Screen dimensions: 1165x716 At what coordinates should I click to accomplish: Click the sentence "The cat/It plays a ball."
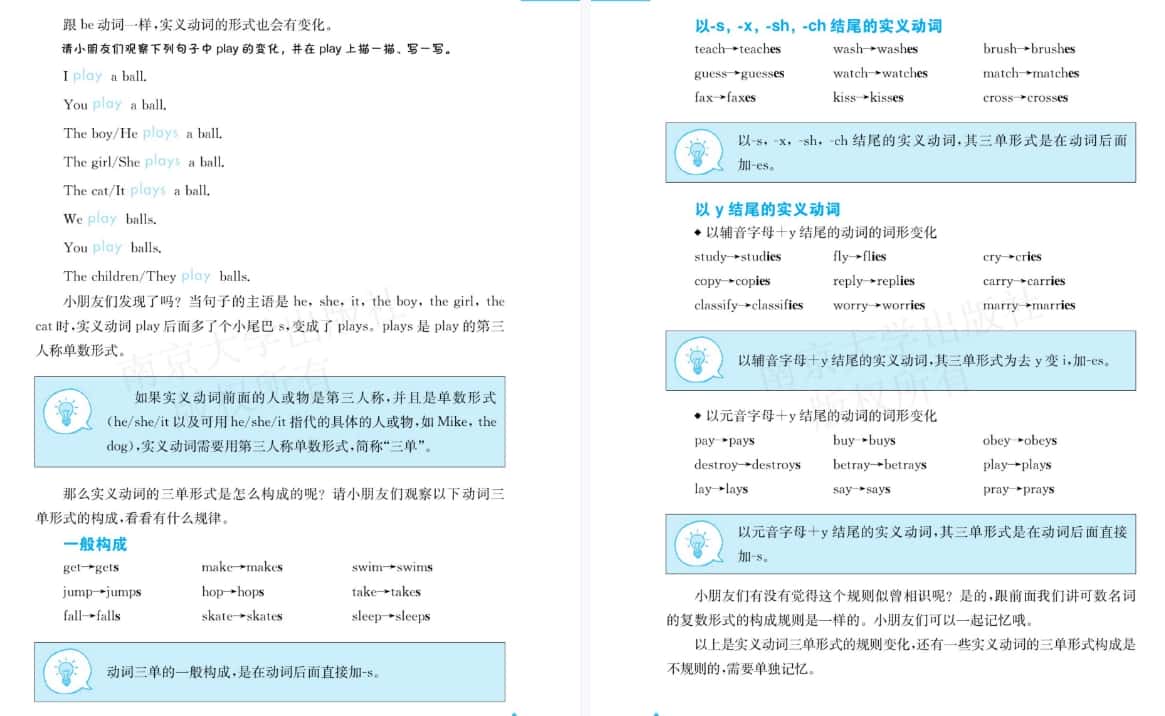pyautogui.click(x=137, y=191)
